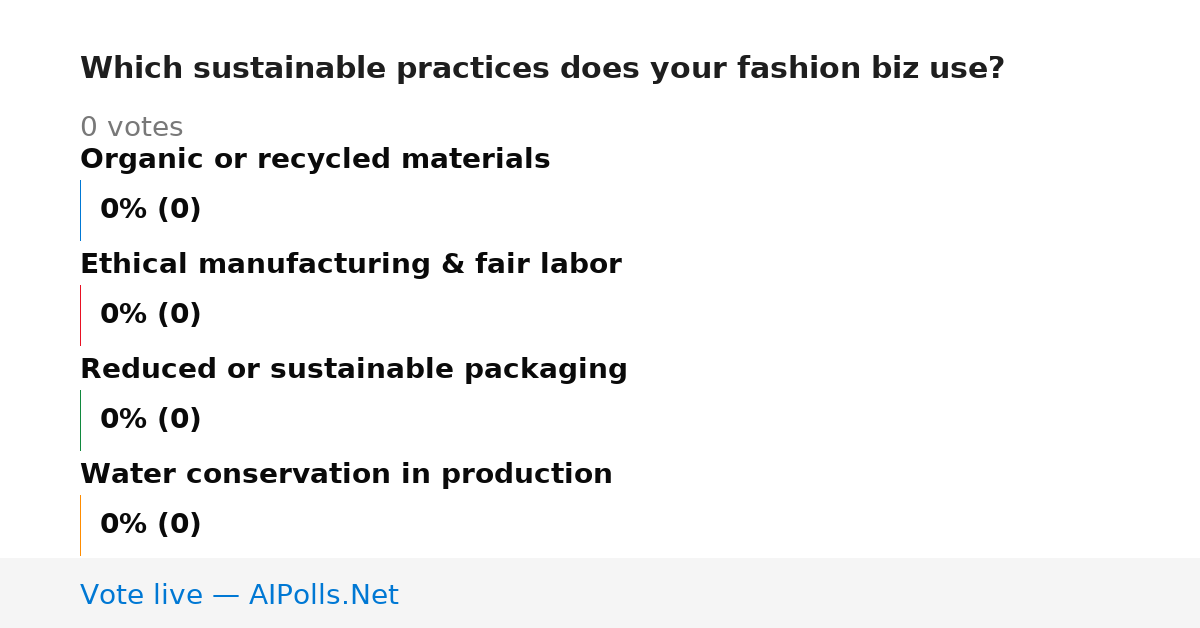Click the "AIPolls.Net" text in the footer
Viewport: 1200px width, 628px height.
[323, 596]
